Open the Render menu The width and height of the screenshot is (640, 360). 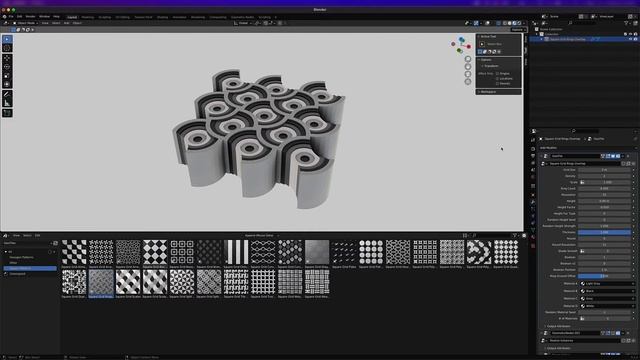(31, 17)
